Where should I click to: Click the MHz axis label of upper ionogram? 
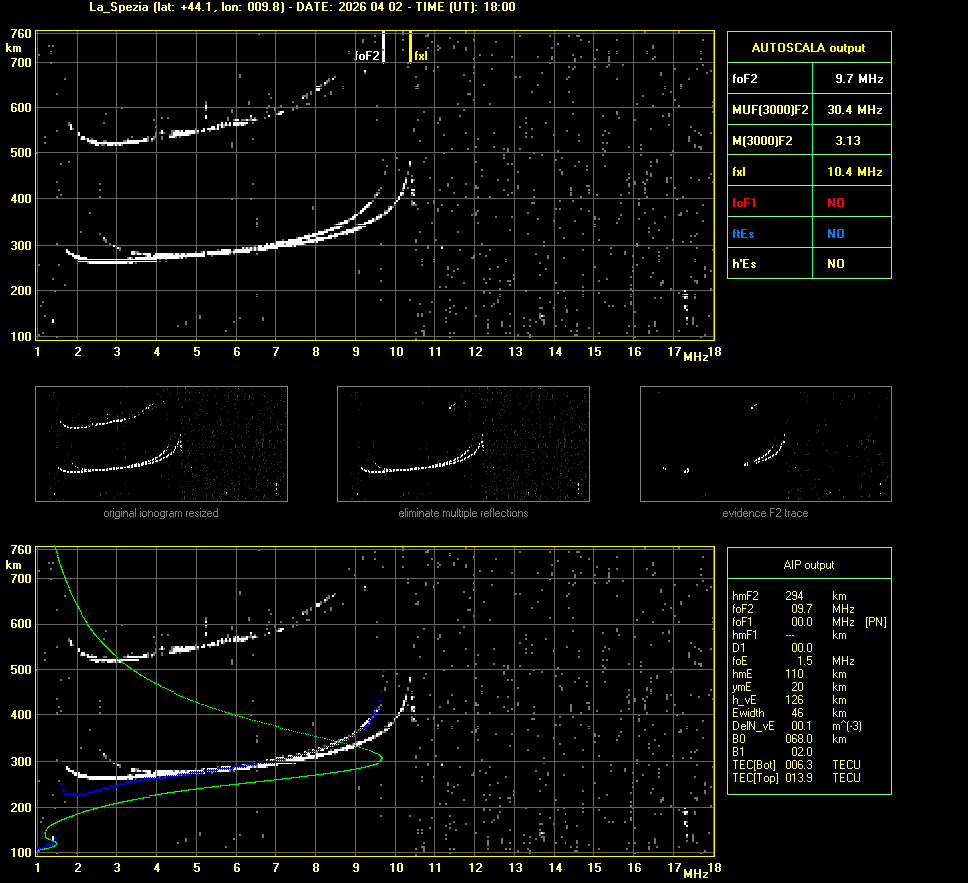coord(696,356)
